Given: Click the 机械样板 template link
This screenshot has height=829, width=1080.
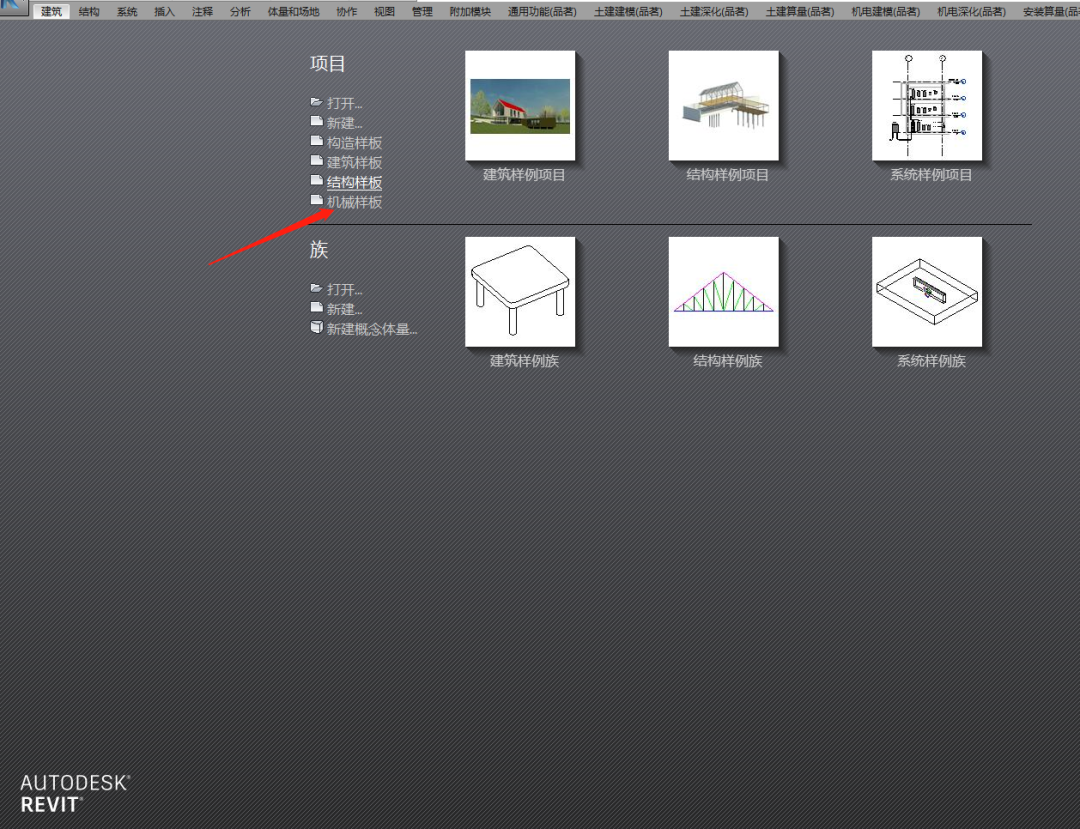Looking at the screenshot, I should (354, 202).
